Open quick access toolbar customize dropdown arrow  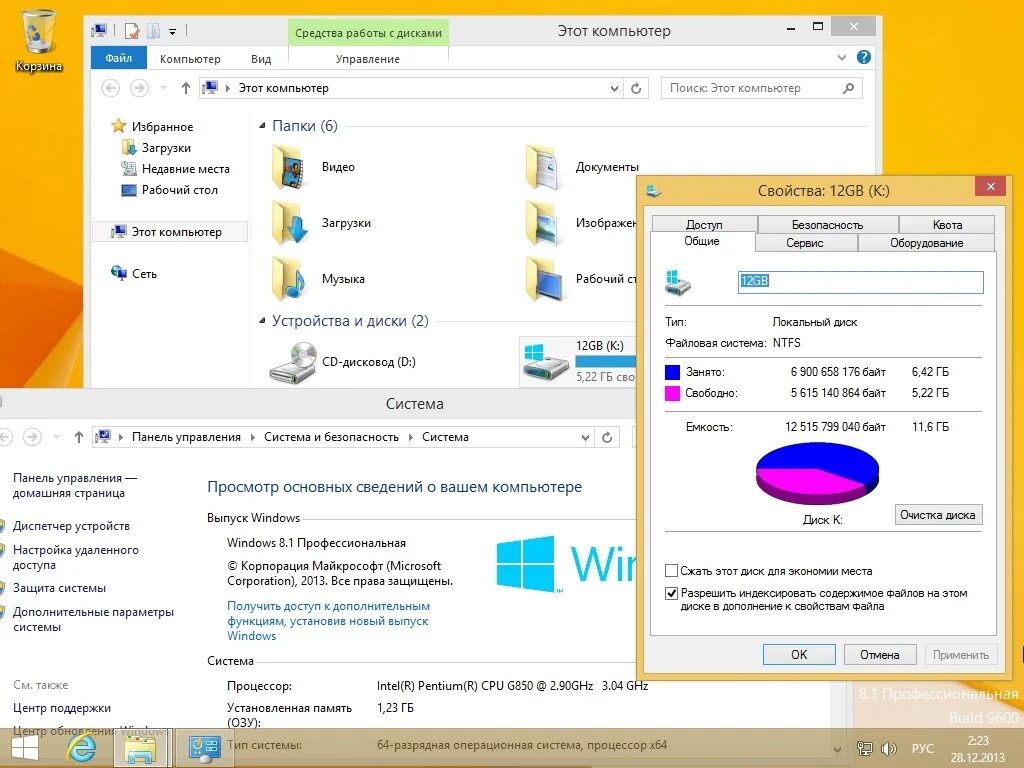[x=172, y=31]
